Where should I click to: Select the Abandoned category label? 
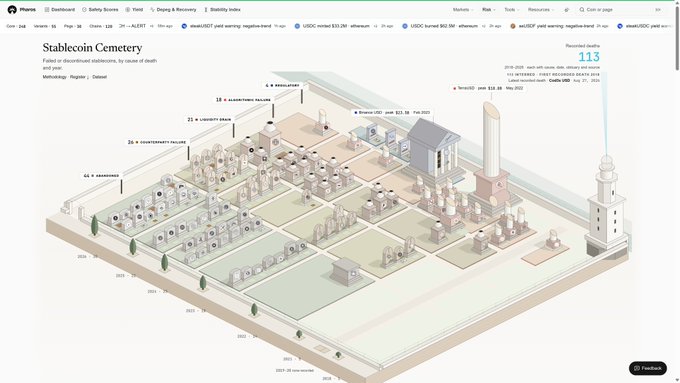coord(101,176)
